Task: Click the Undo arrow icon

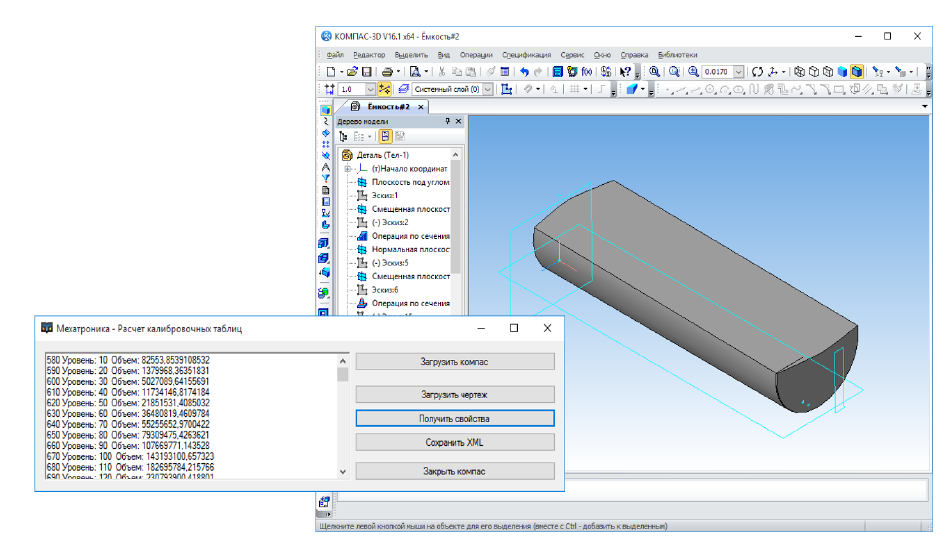Action: [x=524, y=72]
